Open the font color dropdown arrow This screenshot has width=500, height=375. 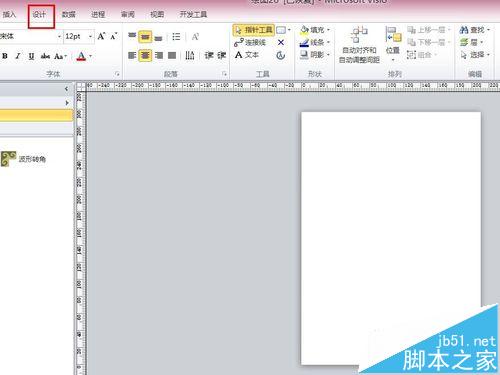coord(90,56)
